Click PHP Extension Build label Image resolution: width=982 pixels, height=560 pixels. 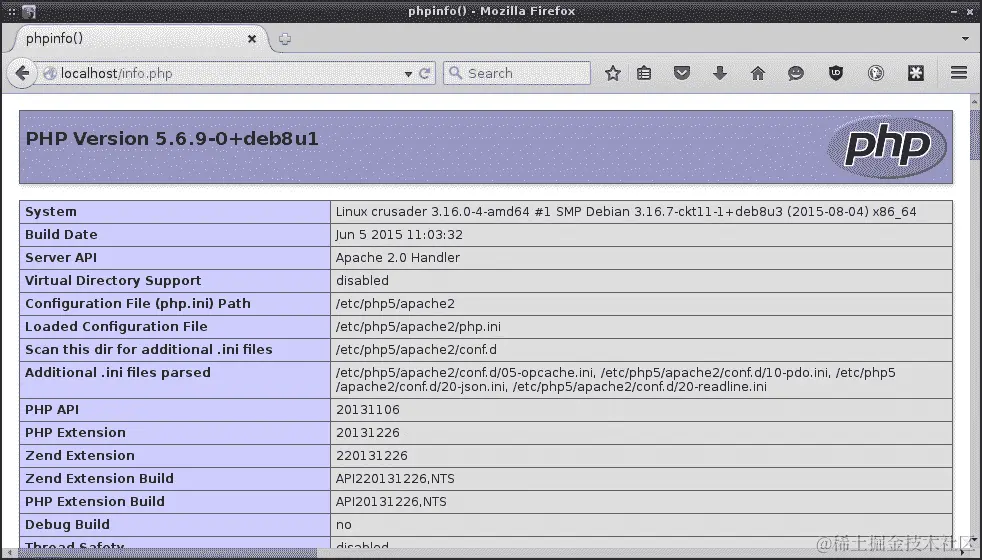(x=95, y=502)
